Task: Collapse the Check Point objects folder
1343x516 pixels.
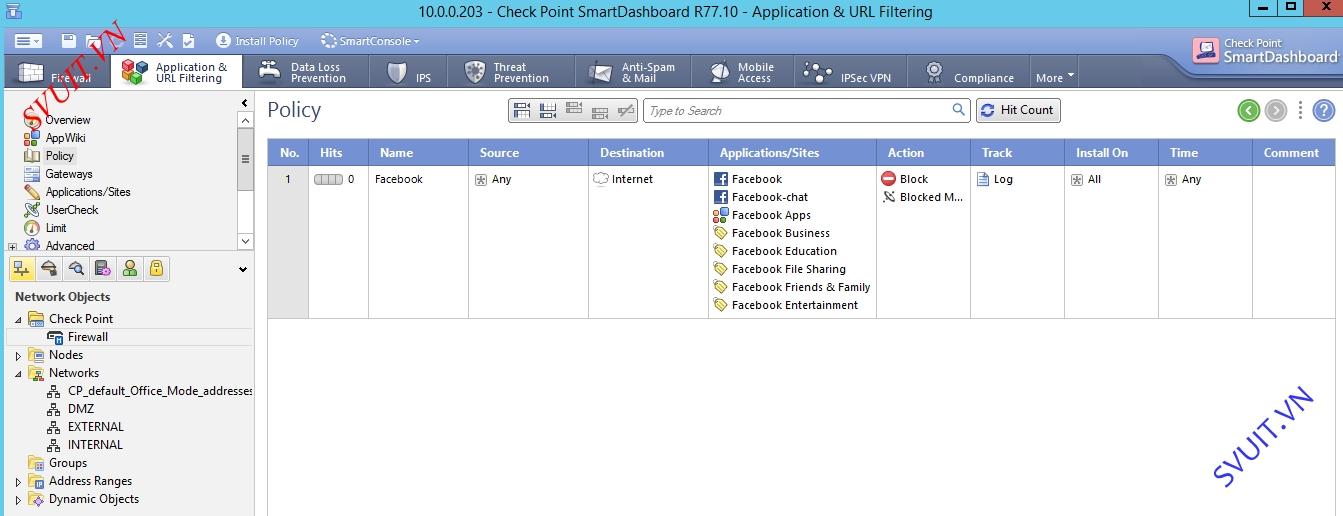Action: [x=18, y=319]
